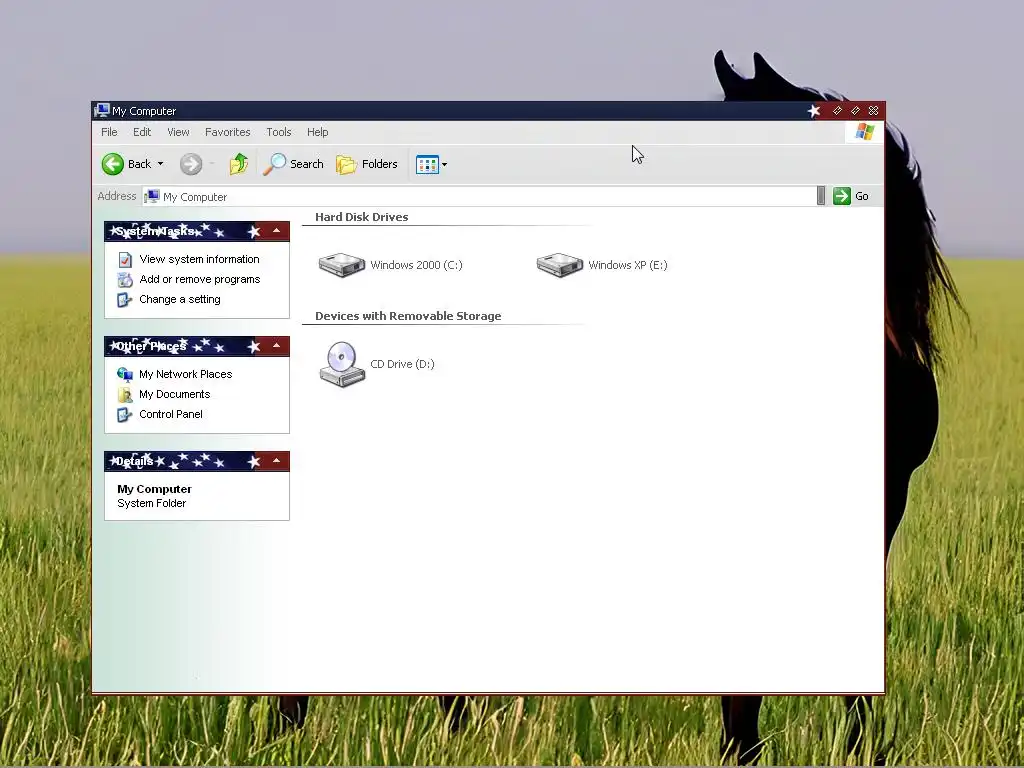Click the Other Places panel header title
The image size is (1024, 768).
tap(151, 346)
